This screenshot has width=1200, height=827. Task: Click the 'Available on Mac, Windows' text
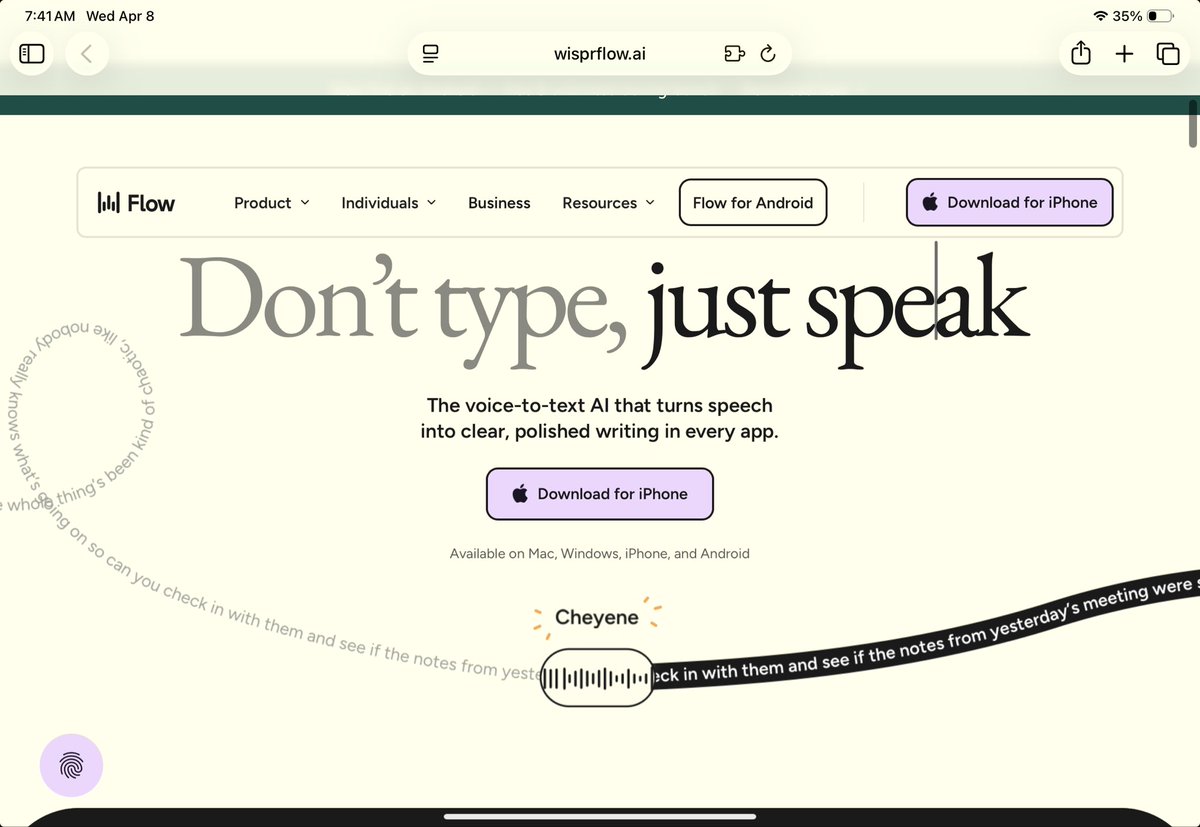click(600, 553)
